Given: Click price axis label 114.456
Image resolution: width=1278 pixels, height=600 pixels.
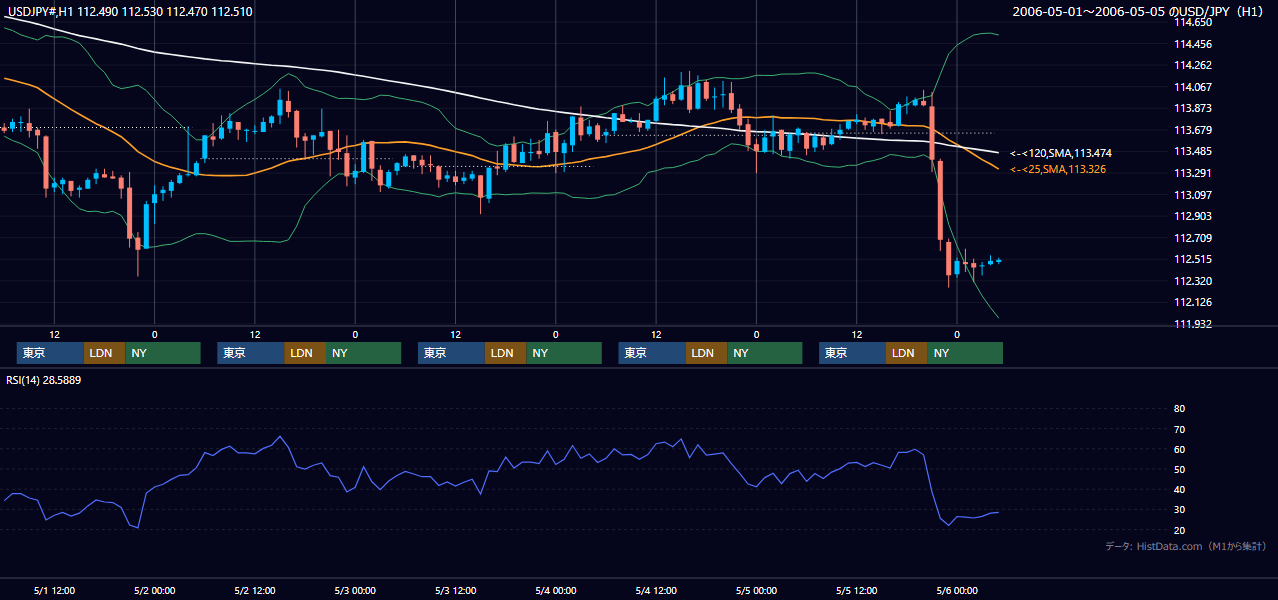Looking at the screenshot, I should point(1192,44).
